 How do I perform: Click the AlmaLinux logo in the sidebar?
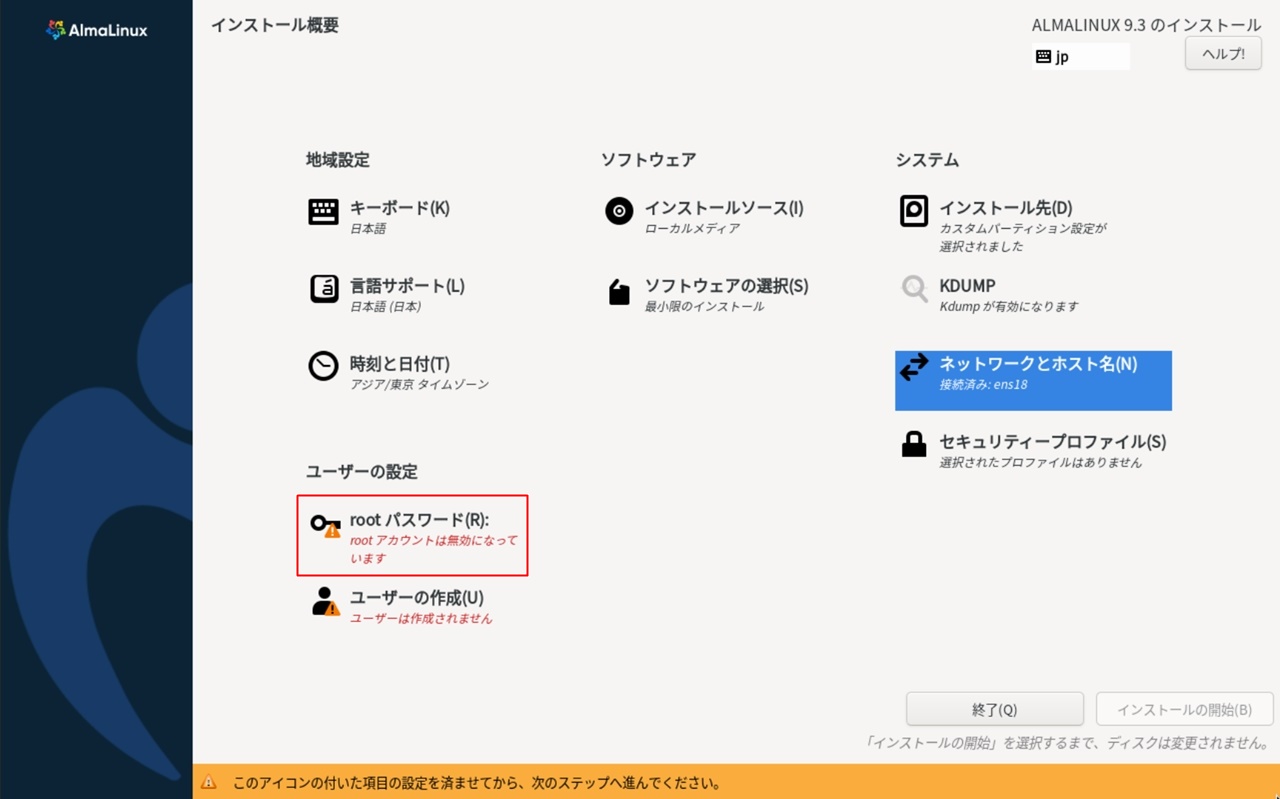pos(96,30)
